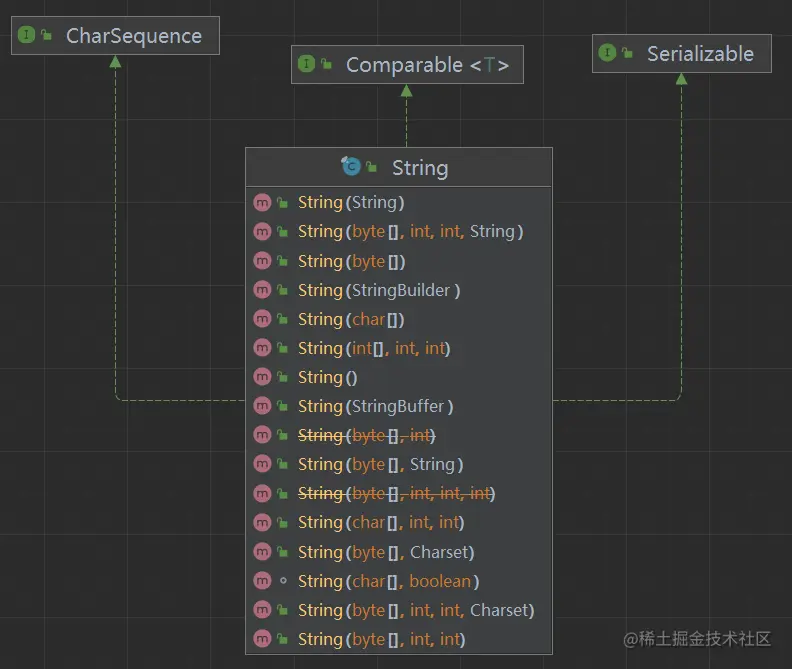Select the CharSequence interface node
Image resolution: width=792 pixels, height=669 pixels.
[133, 36]
